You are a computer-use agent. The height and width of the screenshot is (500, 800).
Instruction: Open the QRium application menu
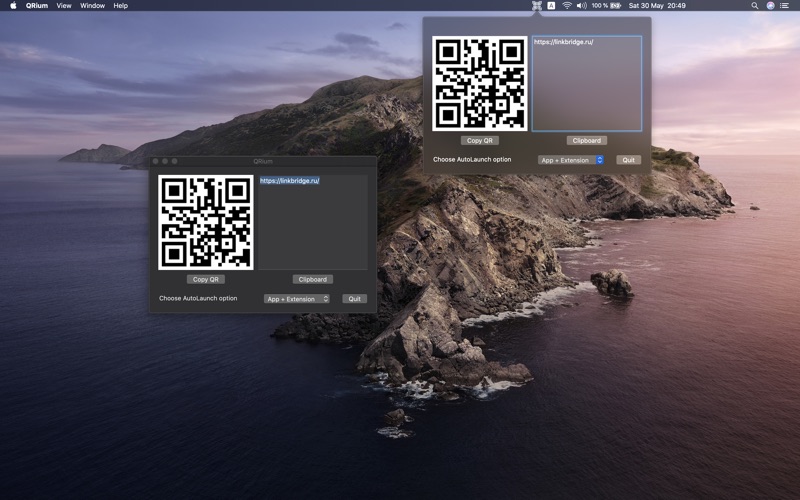pyautogui.click(x=37, y=6)
